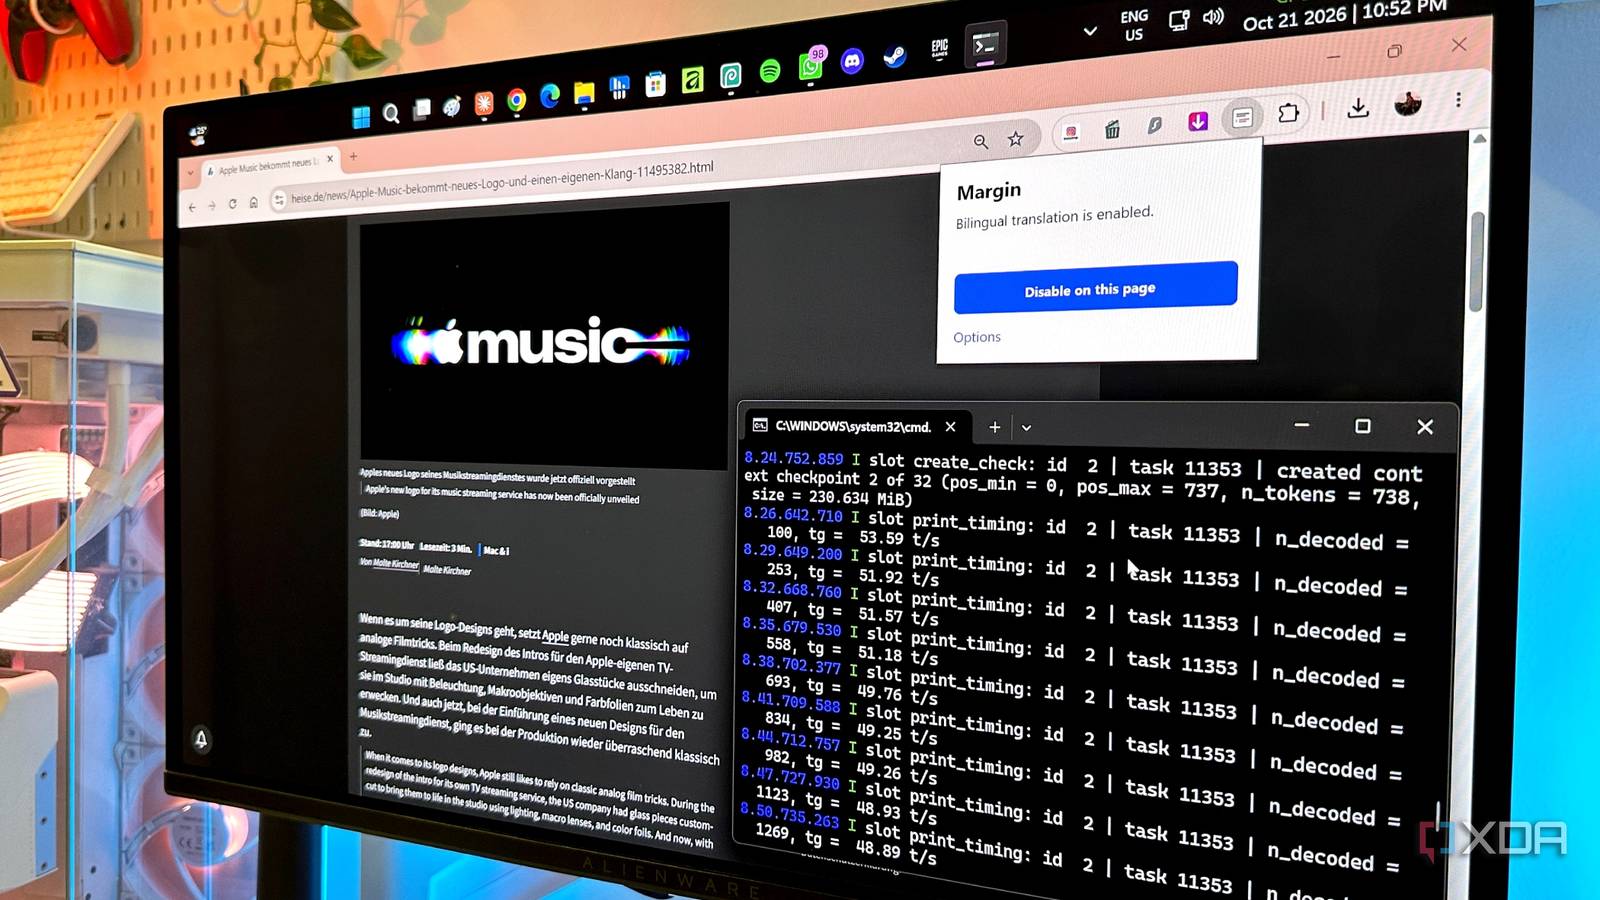Open Discord from the taskbar
This screenshot has width=1600, height=900.
click(x=852, y=61)
